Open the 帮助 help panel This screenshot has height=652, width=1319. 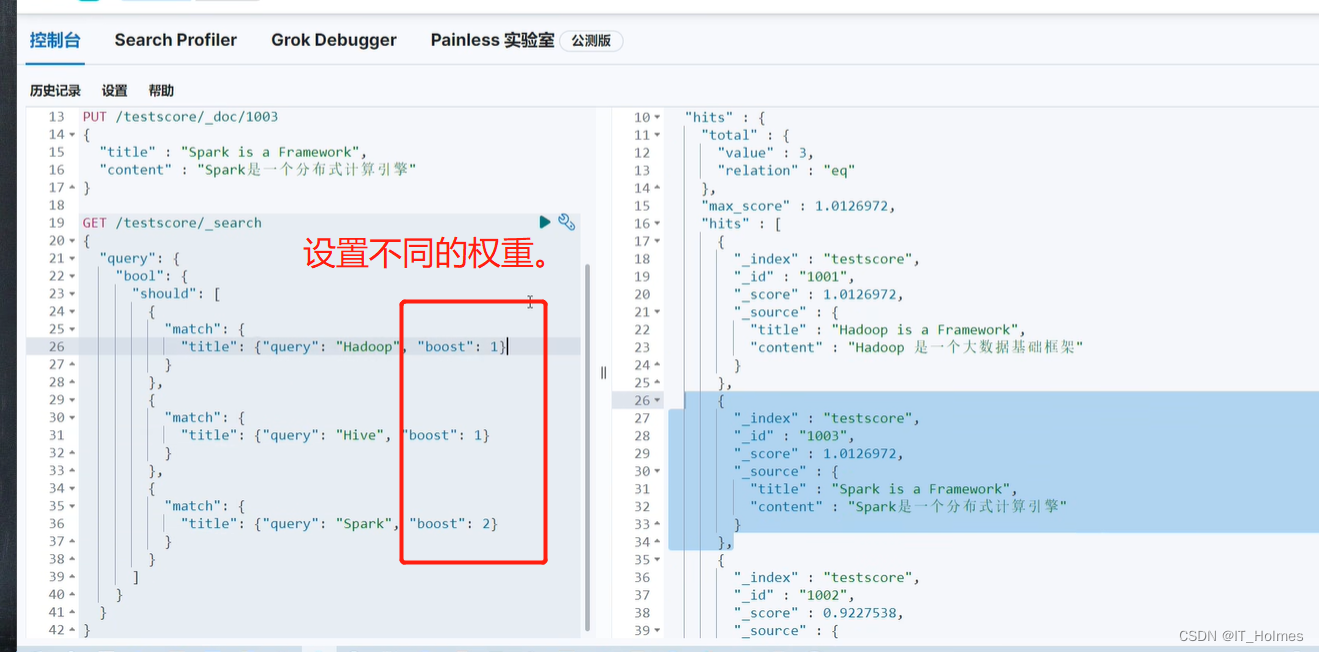coord(161,90)
